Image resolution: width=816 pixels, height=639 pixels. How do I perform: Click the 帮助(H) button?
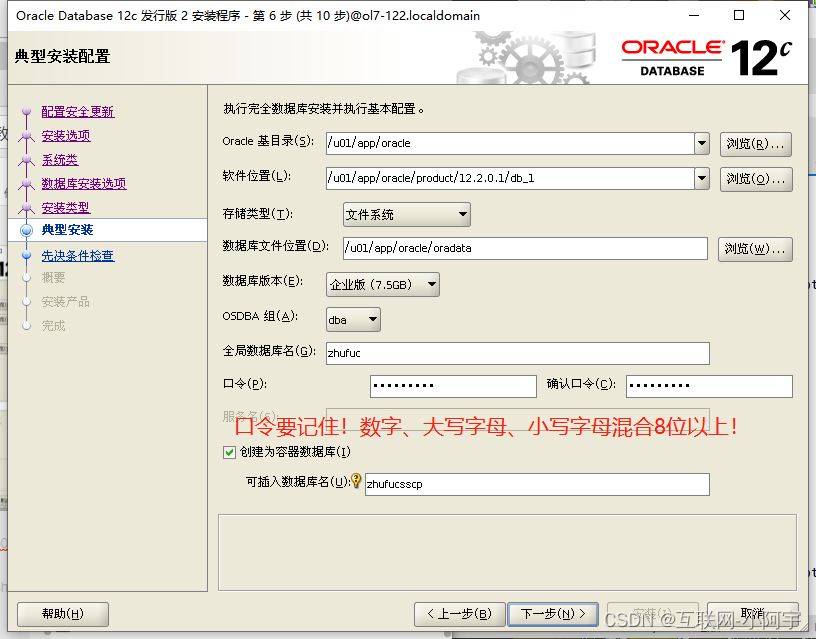(63, 614)
